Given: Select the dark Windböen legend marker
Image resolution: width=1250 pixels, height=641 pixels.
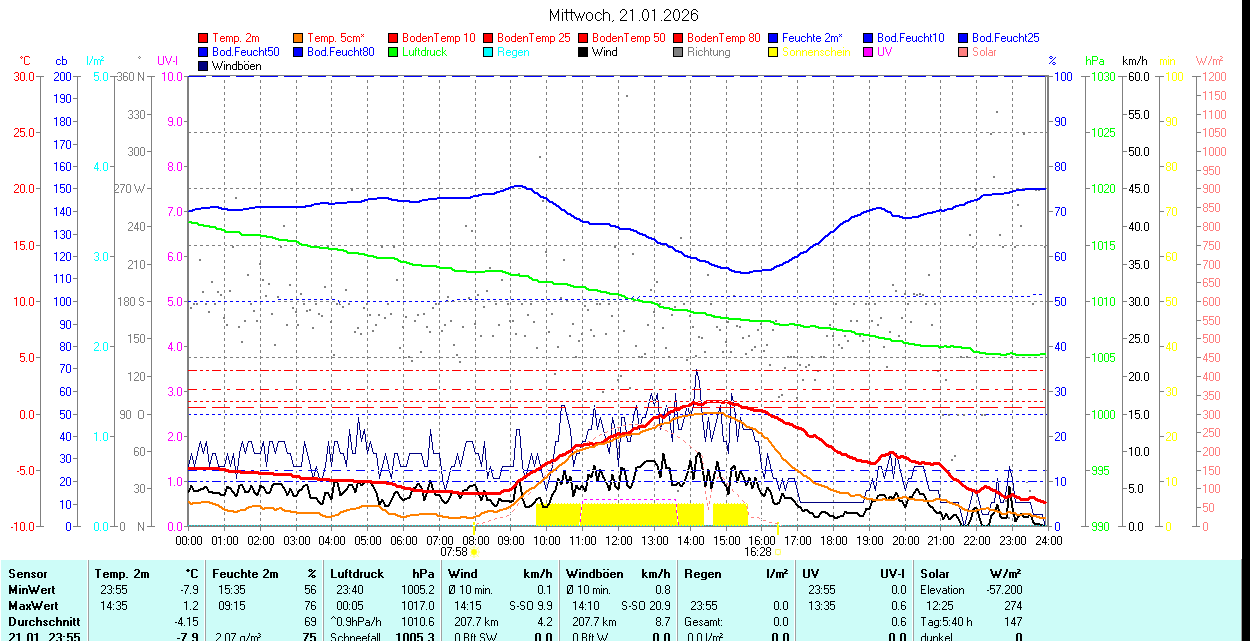Looking at the screenshot, I should 203,66.
